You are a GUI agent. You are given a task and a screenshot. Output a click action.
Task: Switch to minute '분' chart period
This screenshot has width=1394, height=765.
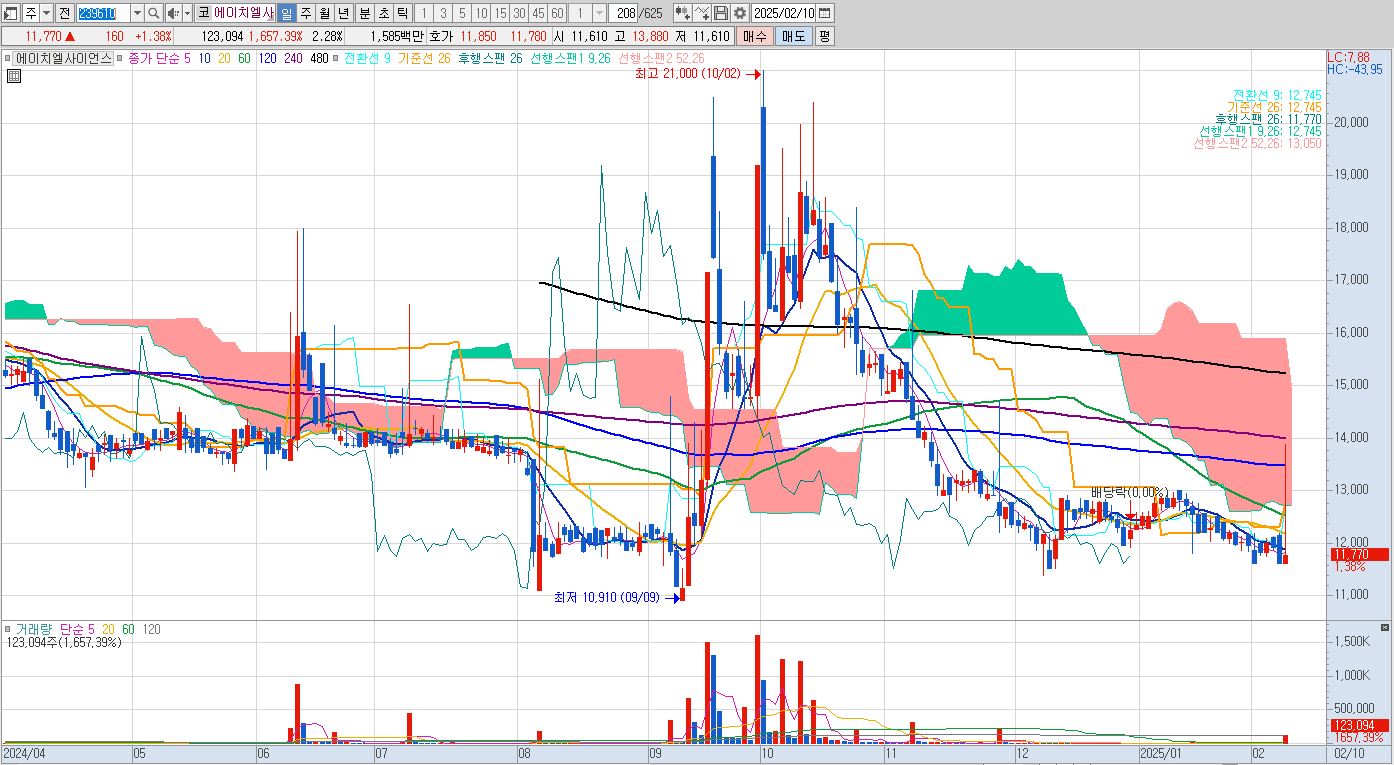[365, 13]
